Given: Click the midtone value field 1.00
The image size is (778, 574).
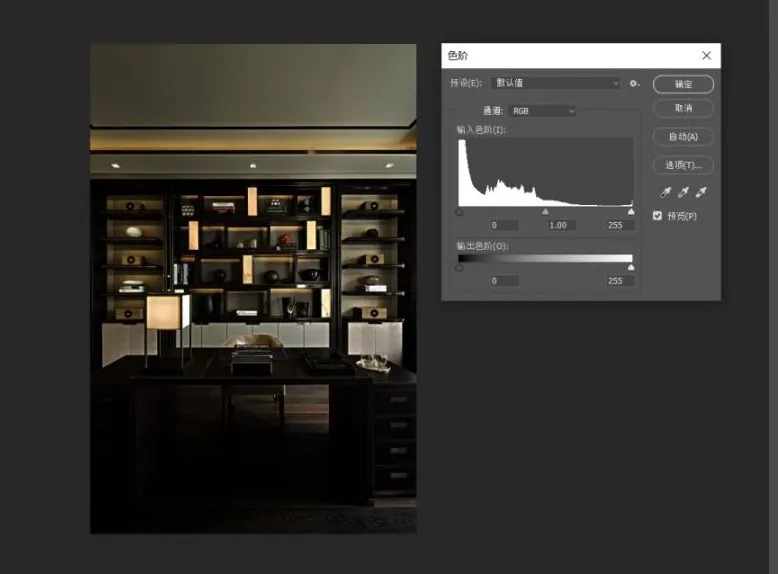Looking at the screenshot, I should 561,225.
